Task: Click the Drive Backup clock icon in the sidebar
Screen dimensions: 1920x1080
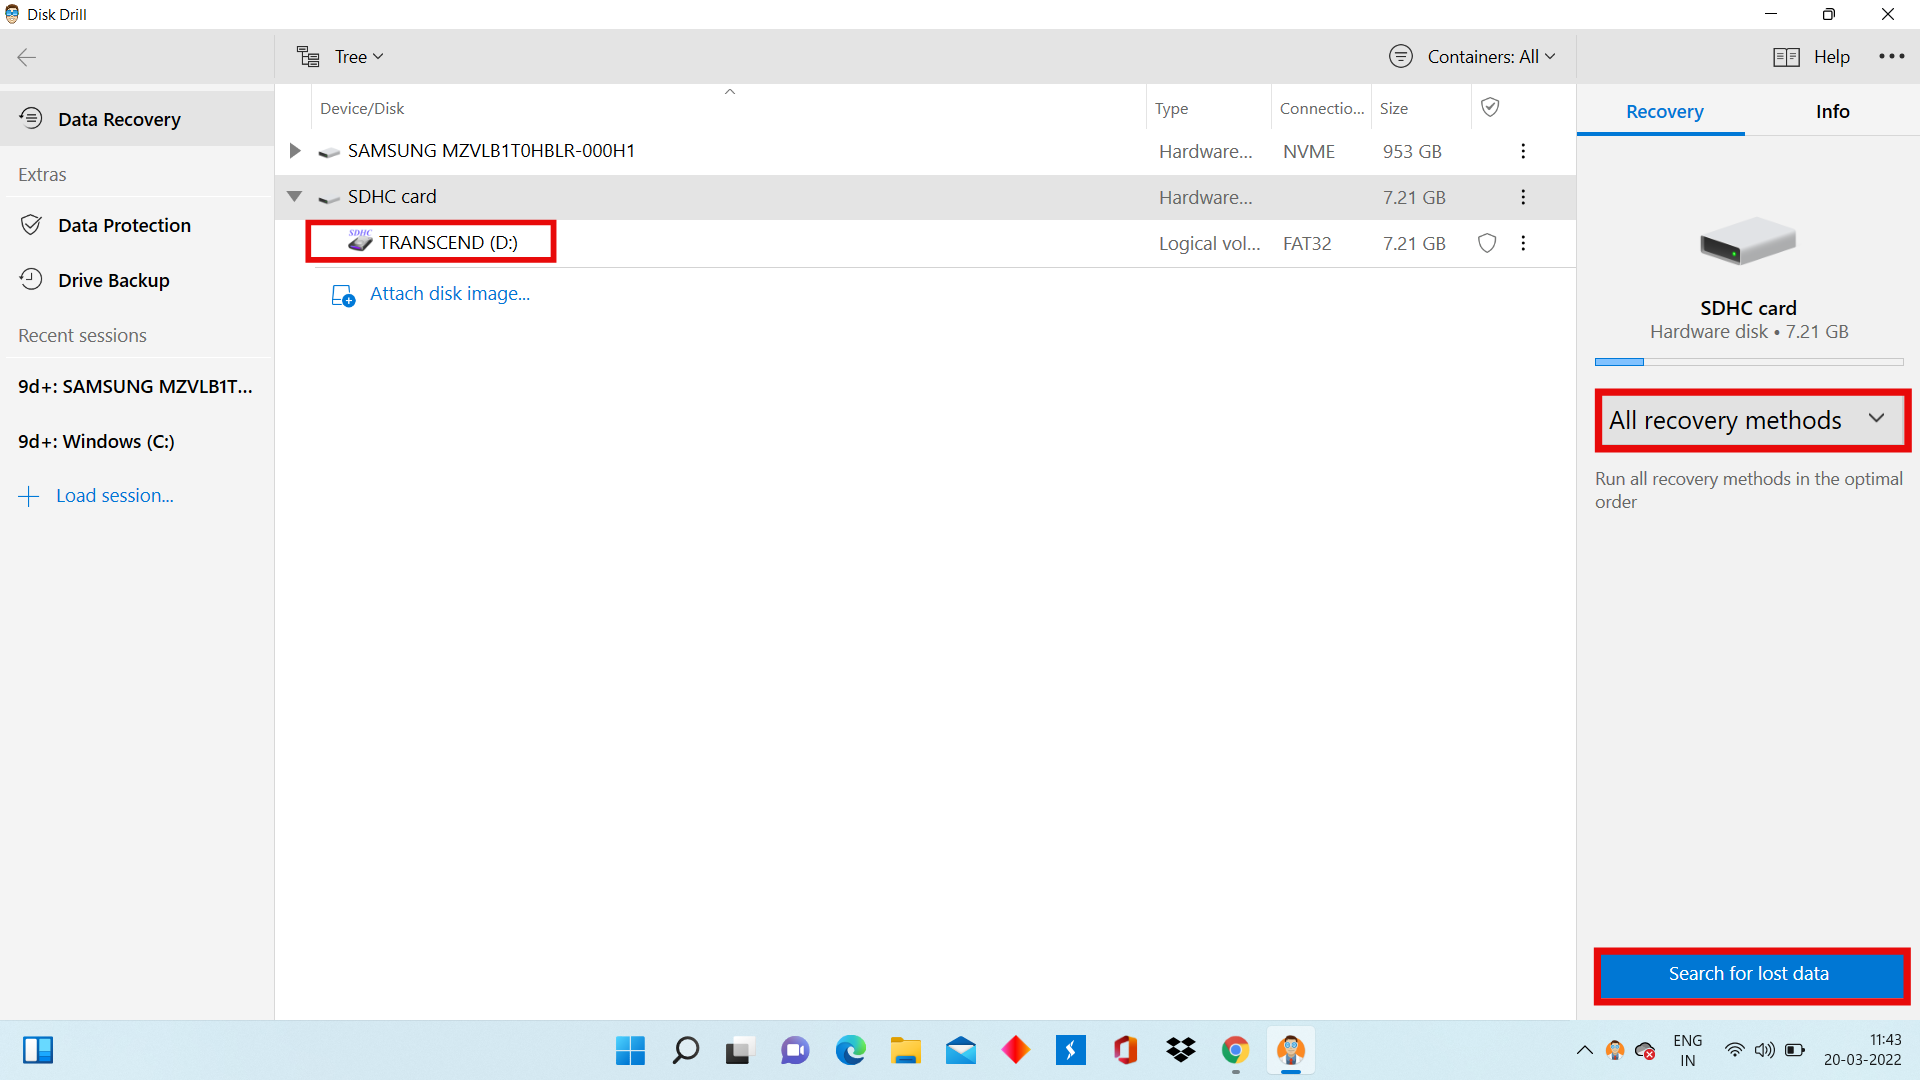Action: pos(31,280)
